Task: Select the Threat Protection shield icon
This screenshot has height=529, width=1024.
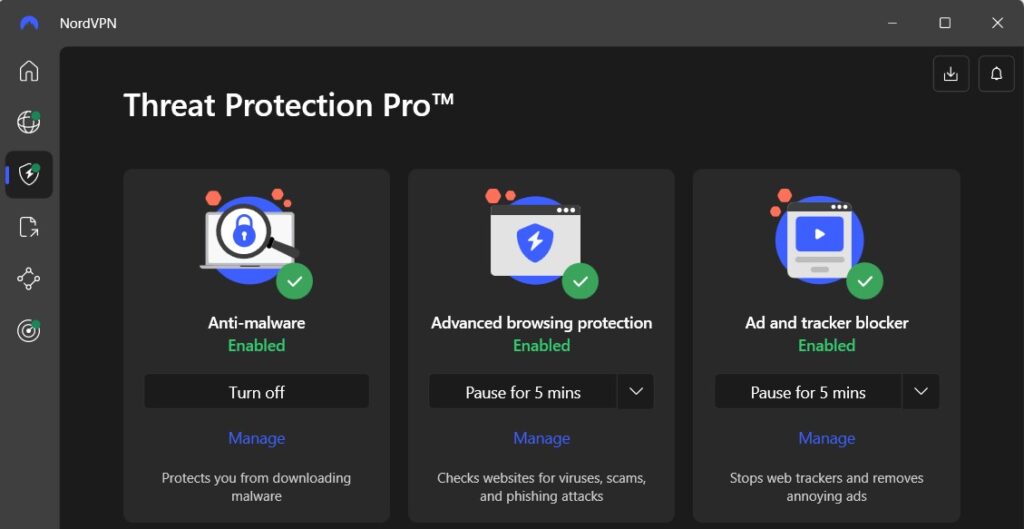Action: pos(29,174)
